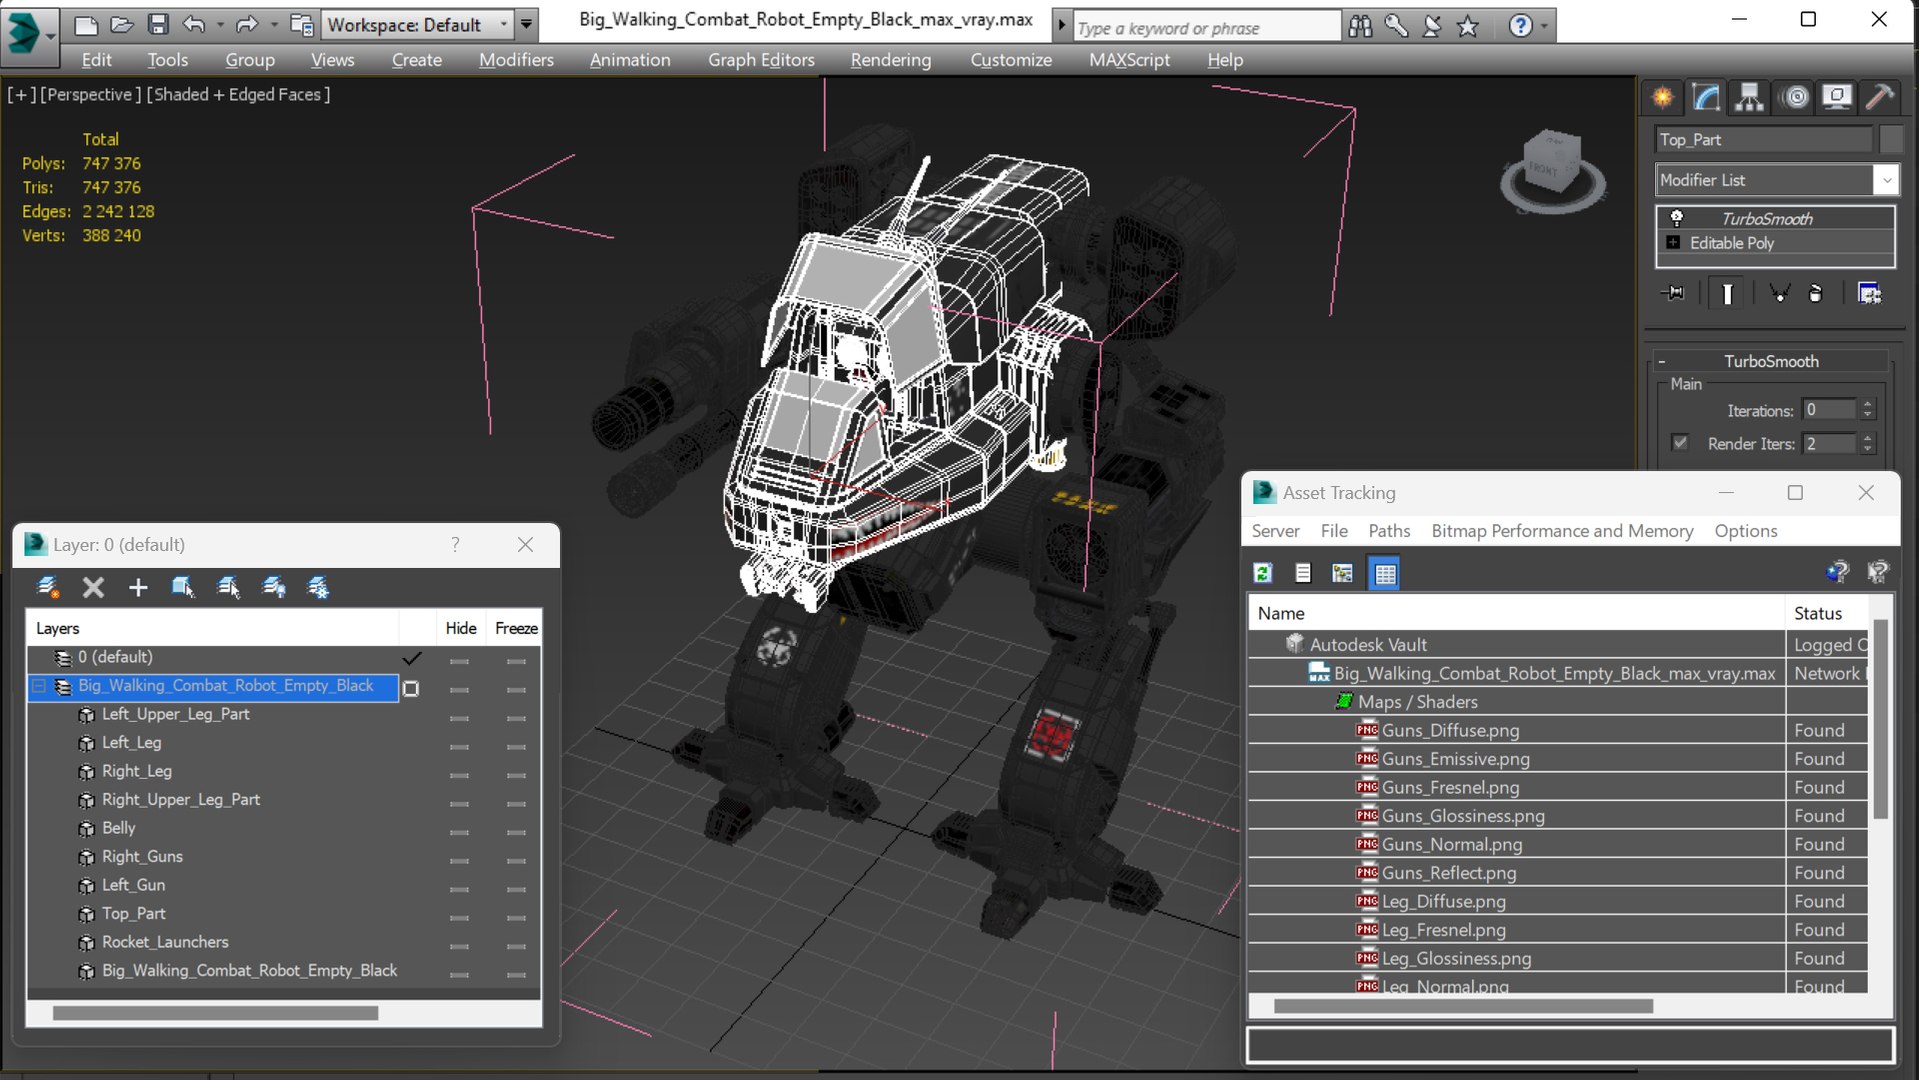This screenshot has width=1919, height=1080.
Task: Open the Graph Editors menu
Action: [x=761, y=60]
